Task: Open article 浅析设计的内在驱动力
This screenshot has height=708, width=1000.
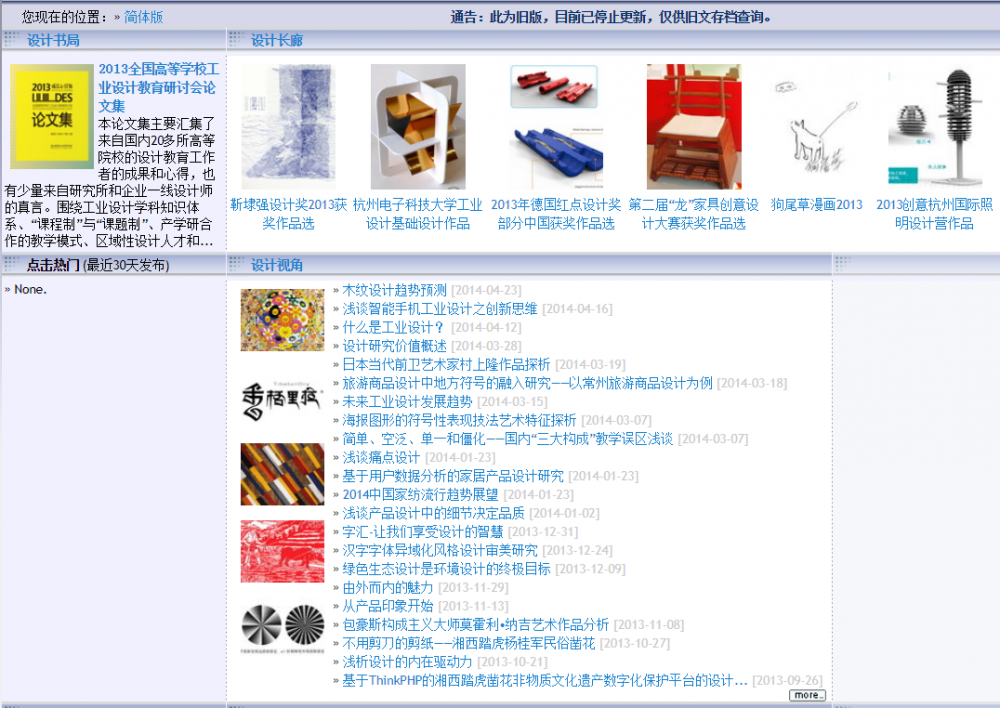Action: coord(407,661)
